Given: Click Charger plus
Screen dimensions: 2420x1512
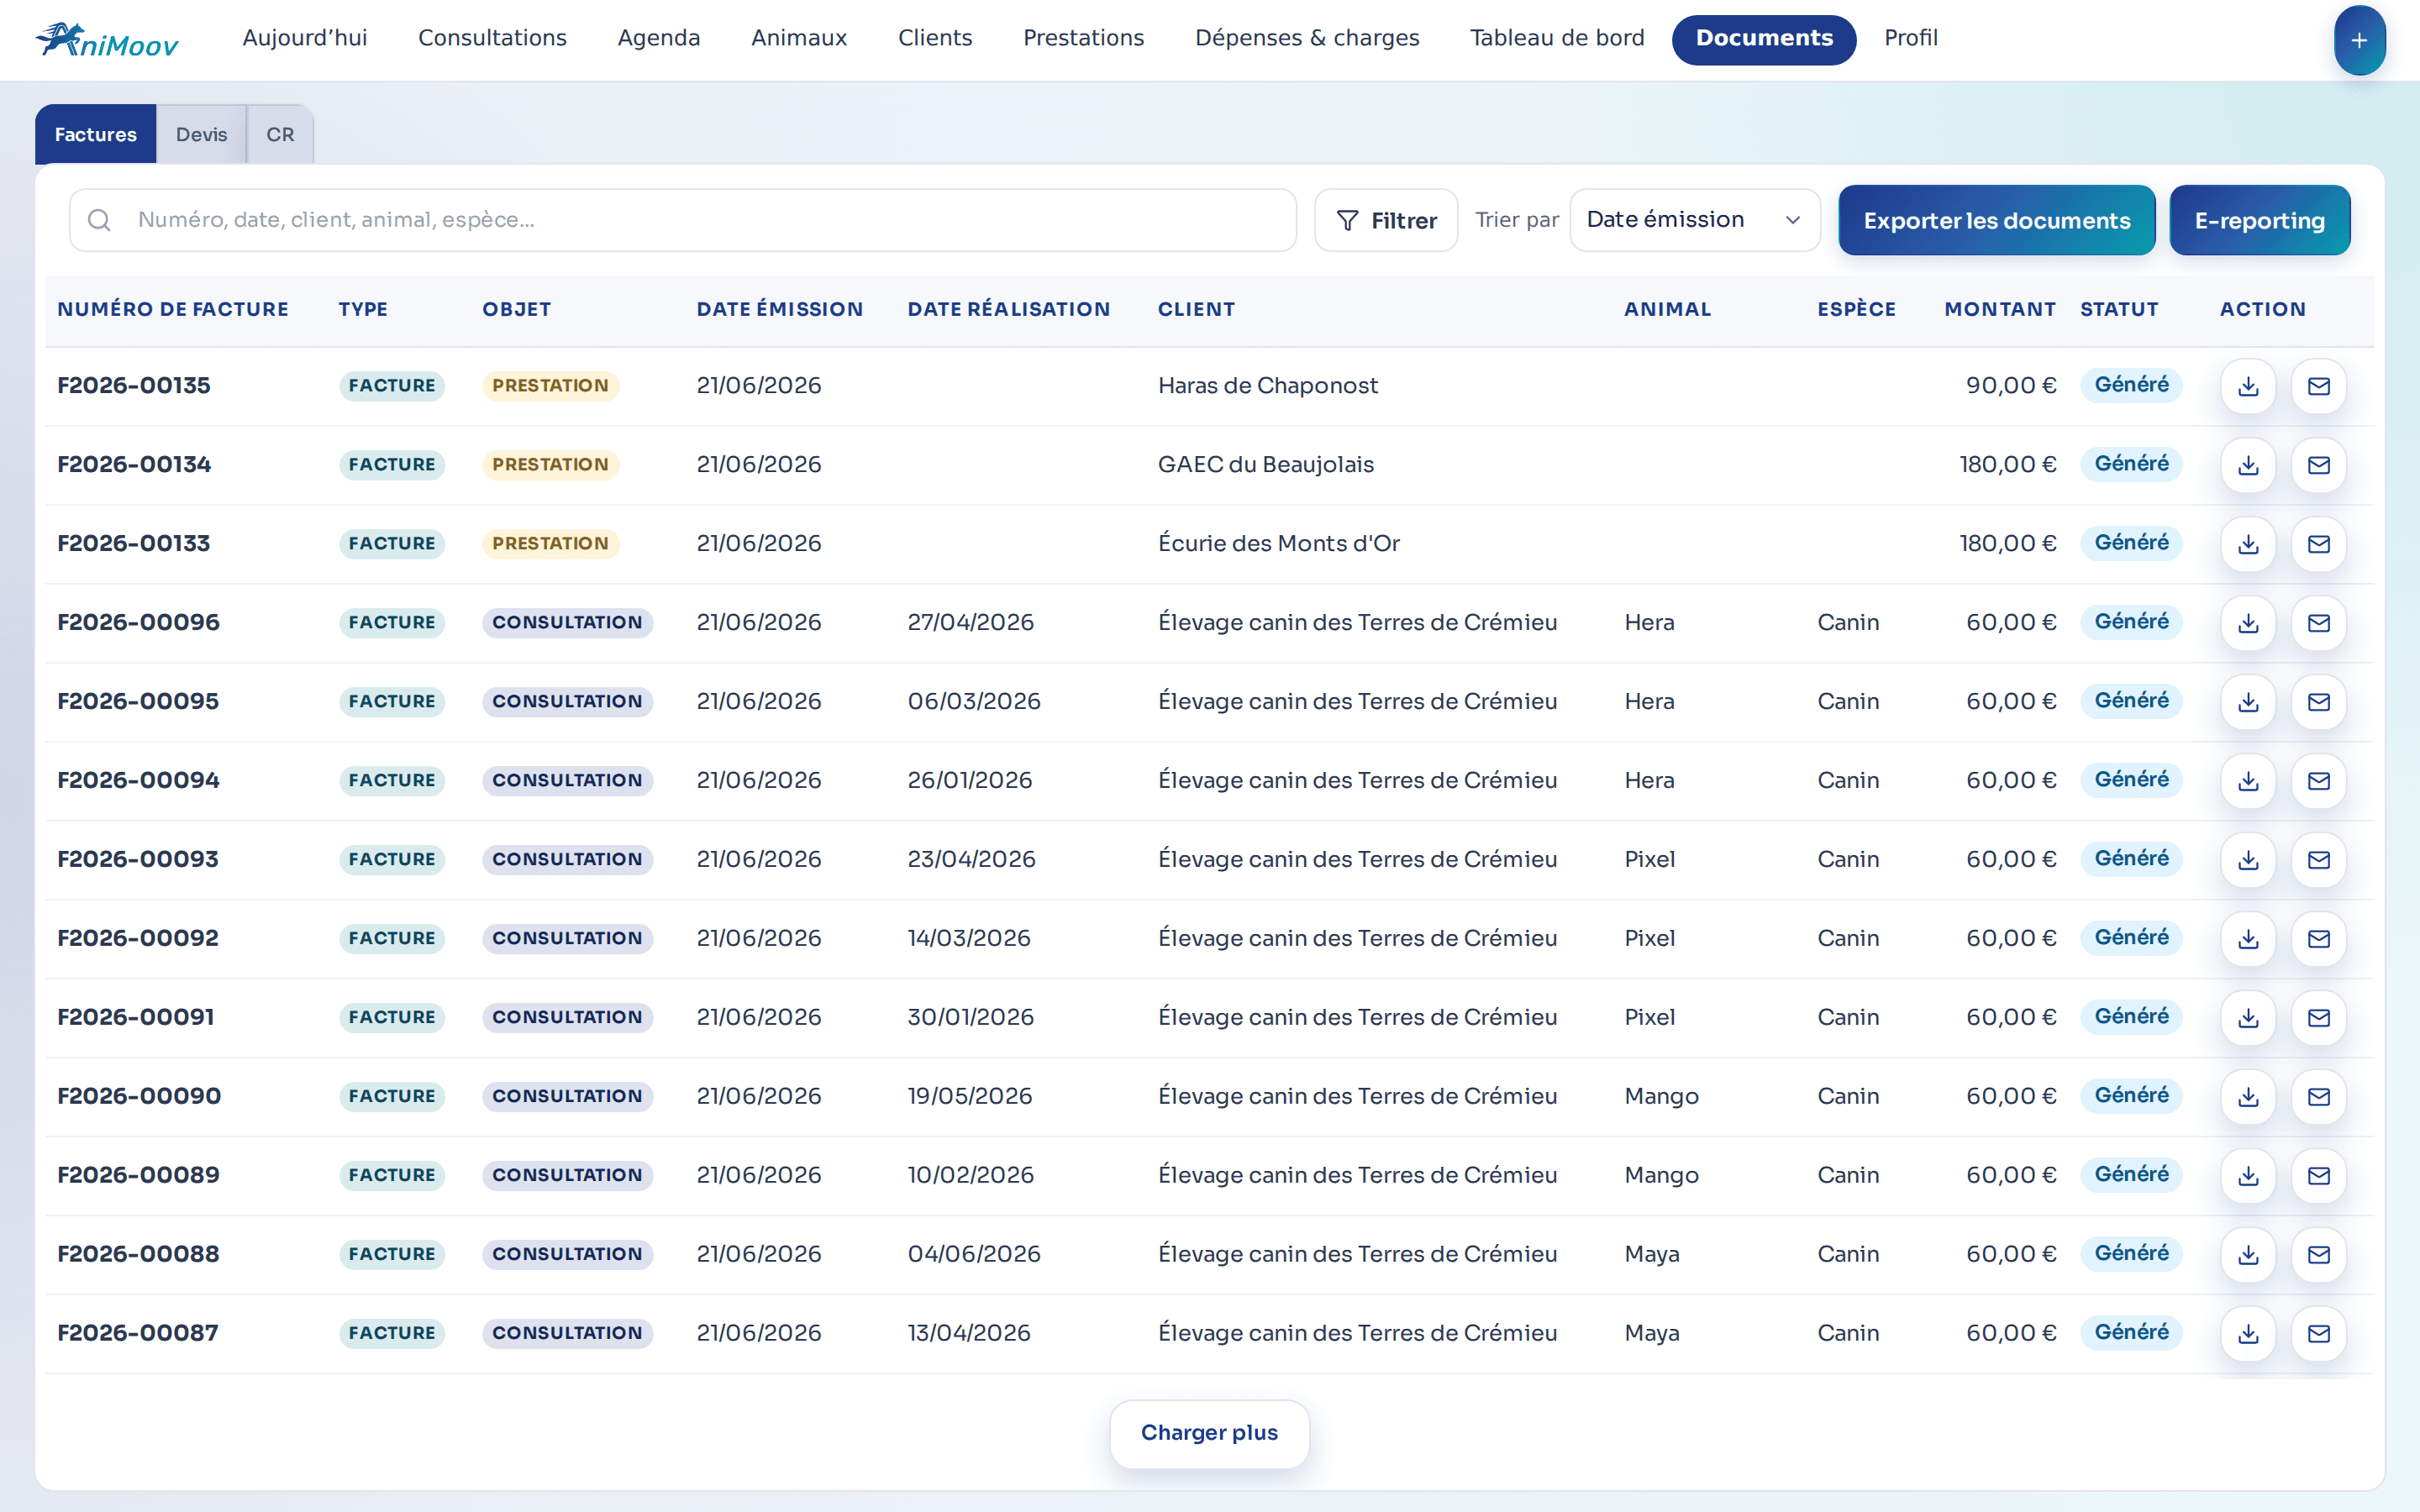Looking at the screenshot, I should (x=1209, y=1433).
